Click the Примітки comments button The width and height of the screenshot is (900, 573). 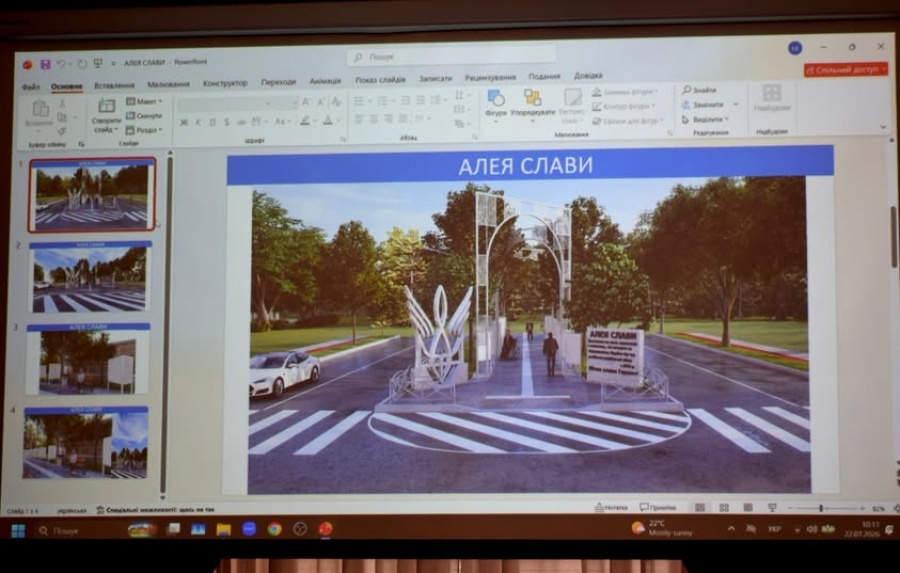658,508
